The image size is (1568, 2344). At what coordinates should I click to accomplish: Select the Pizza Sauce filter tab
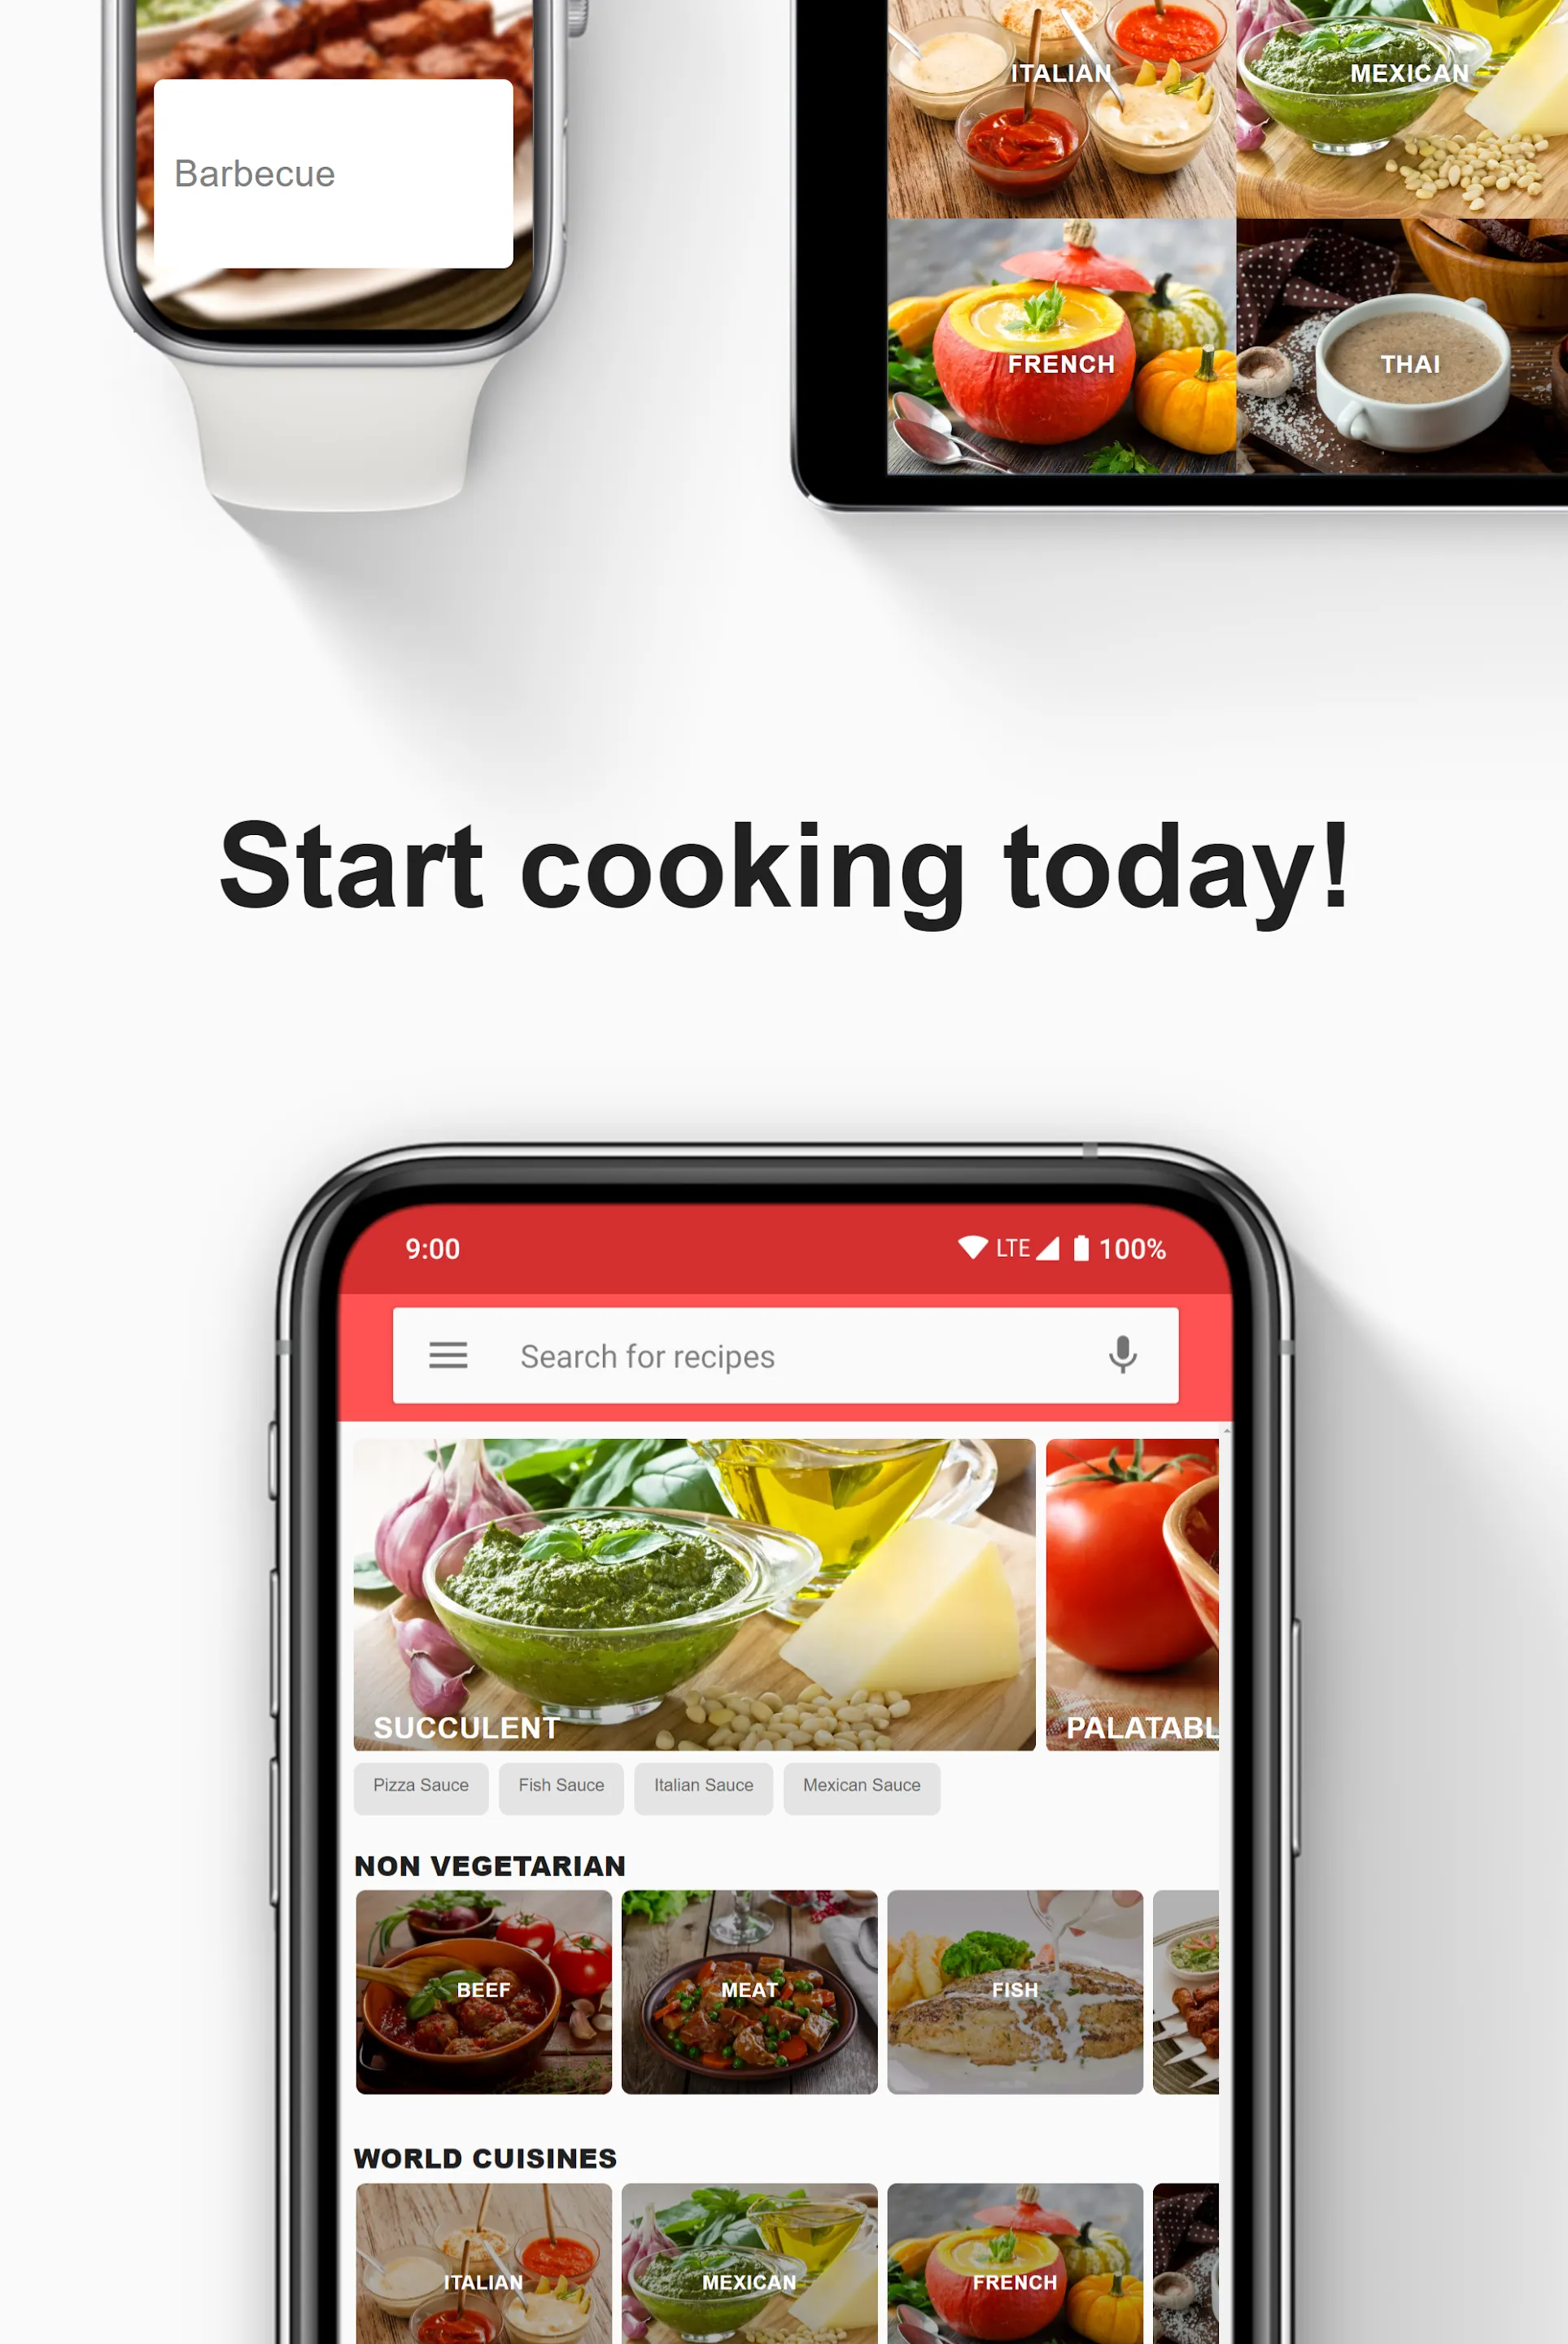[418, 1786]
